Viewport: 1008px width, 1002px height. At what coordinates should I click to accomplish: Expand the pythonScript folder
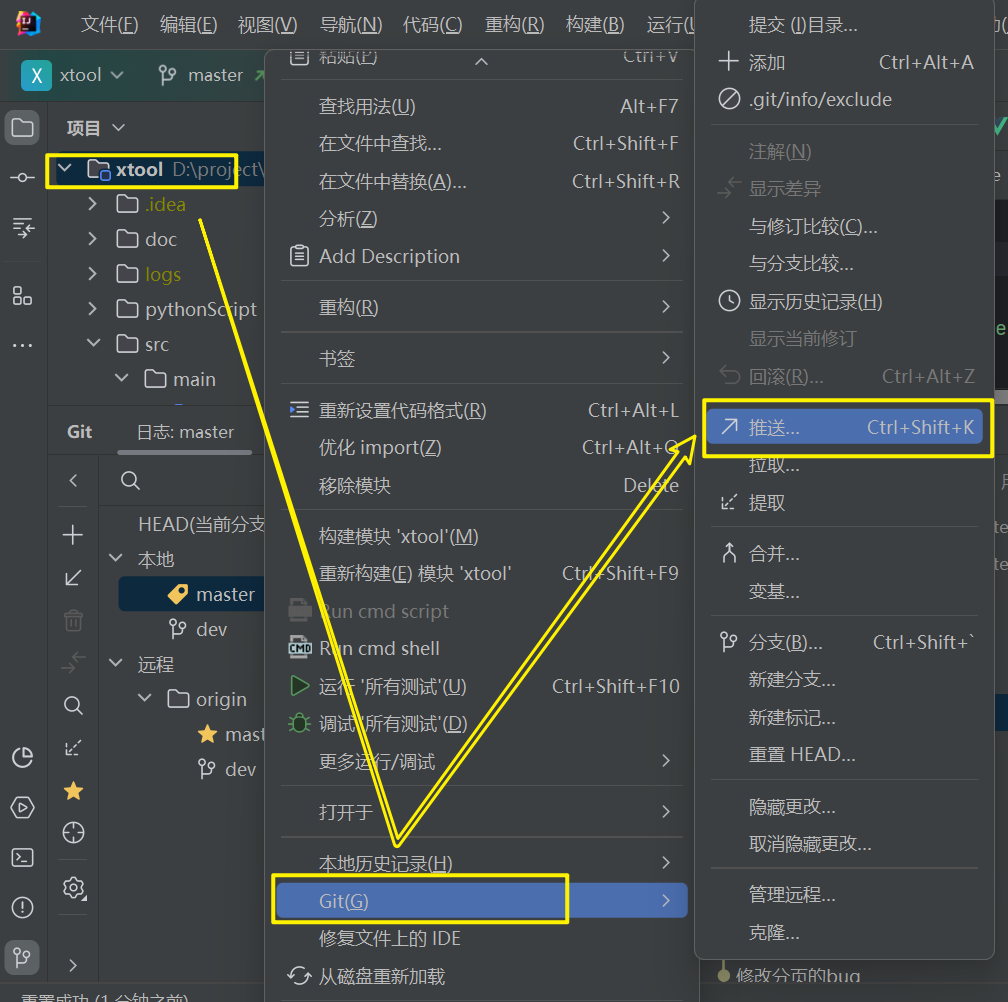(x=93, y=309)
